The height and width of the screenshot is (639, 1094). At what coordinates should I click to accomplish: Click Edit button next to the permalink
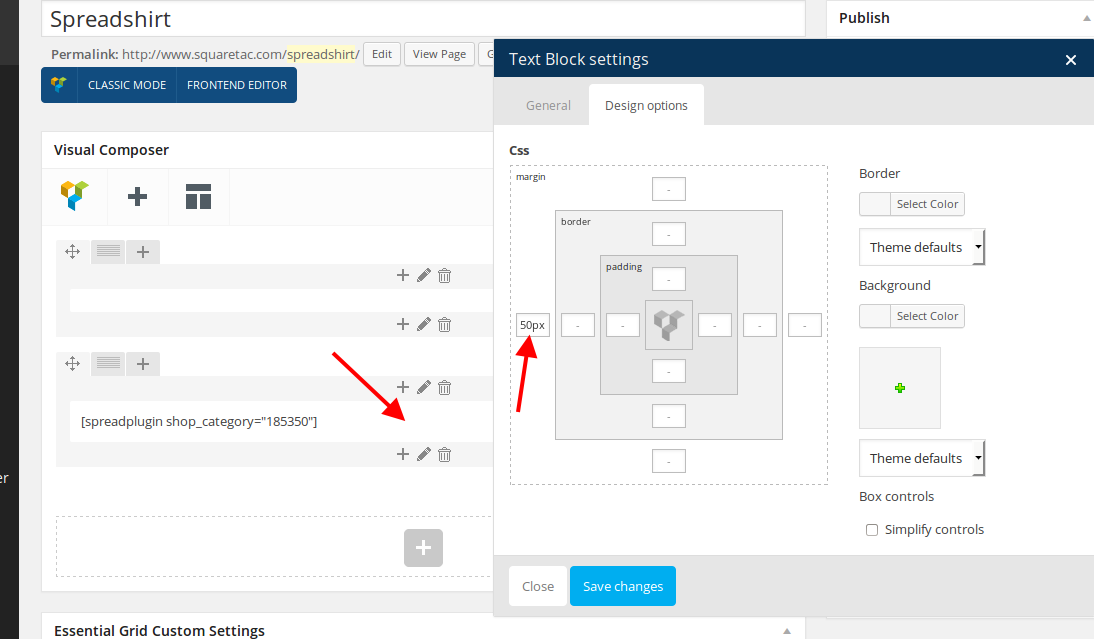click(382, 54)
